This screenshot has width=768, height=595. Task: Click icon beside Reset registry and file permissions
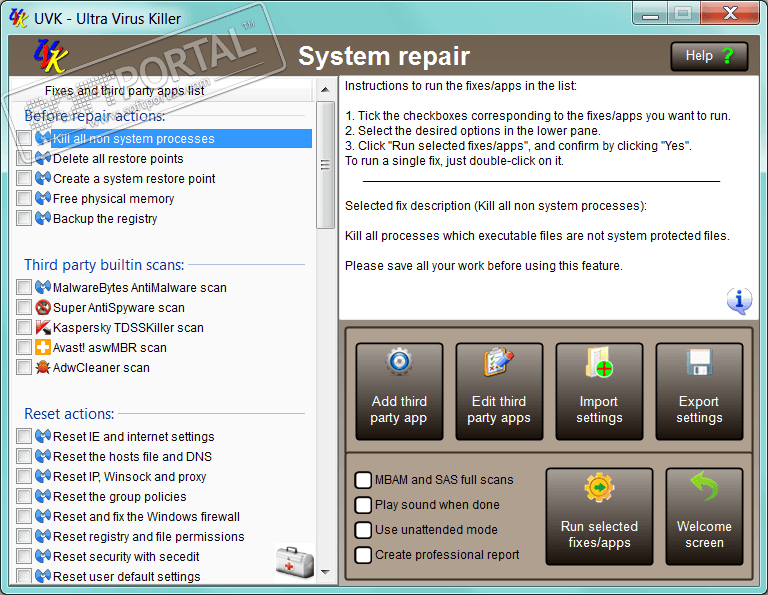coord(43,537)
